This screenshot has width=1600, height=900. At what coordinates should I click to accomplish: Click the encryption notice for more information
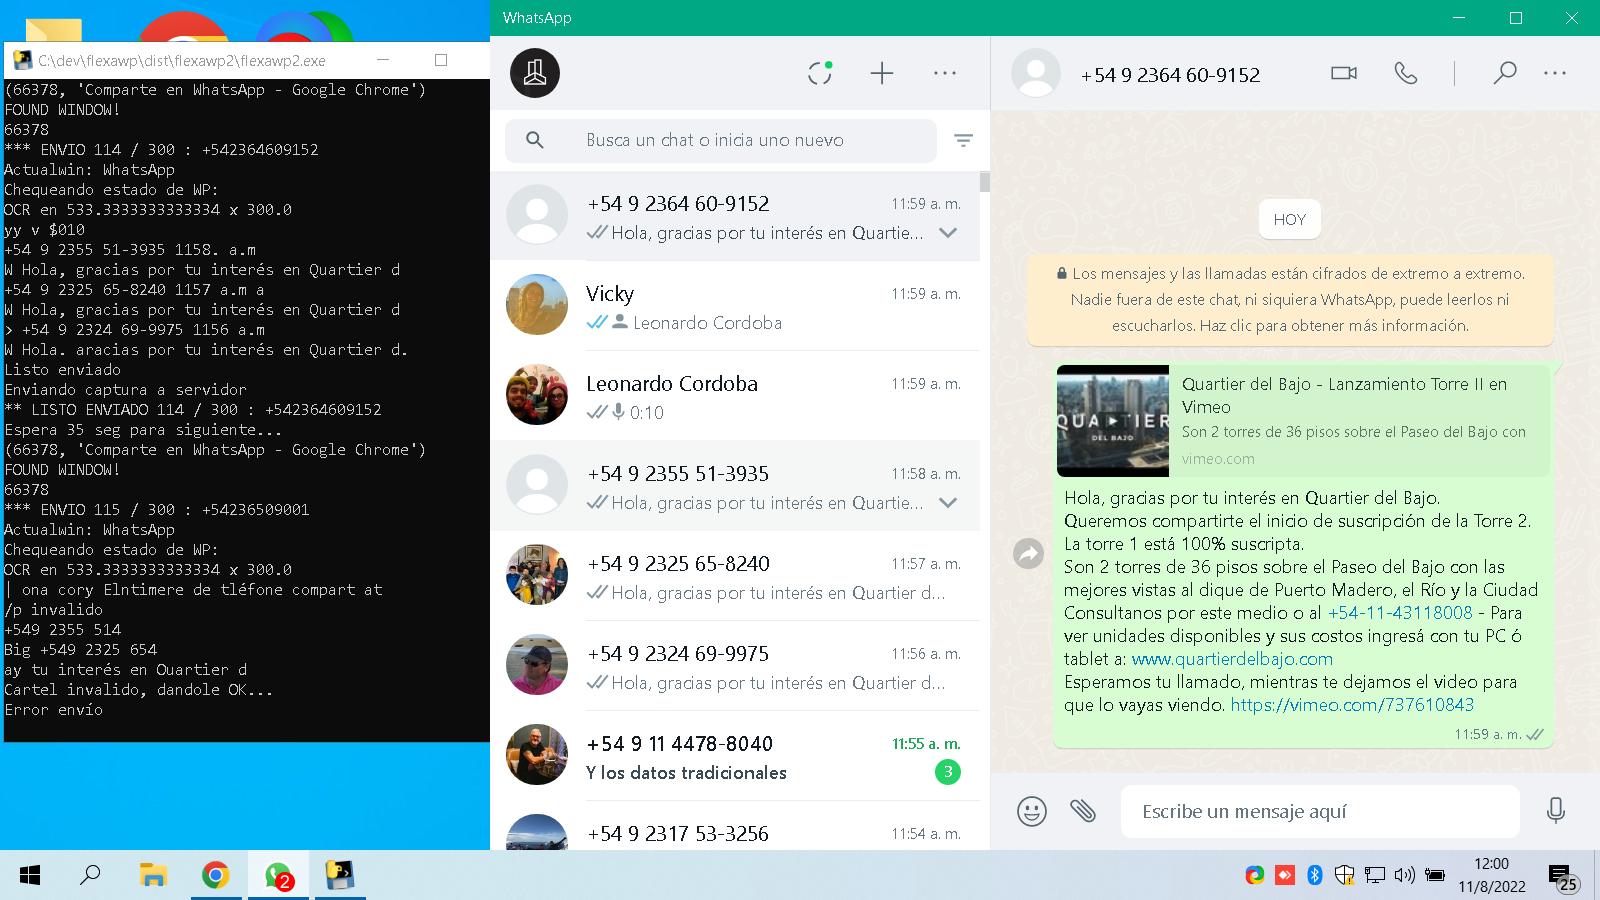1290,299
